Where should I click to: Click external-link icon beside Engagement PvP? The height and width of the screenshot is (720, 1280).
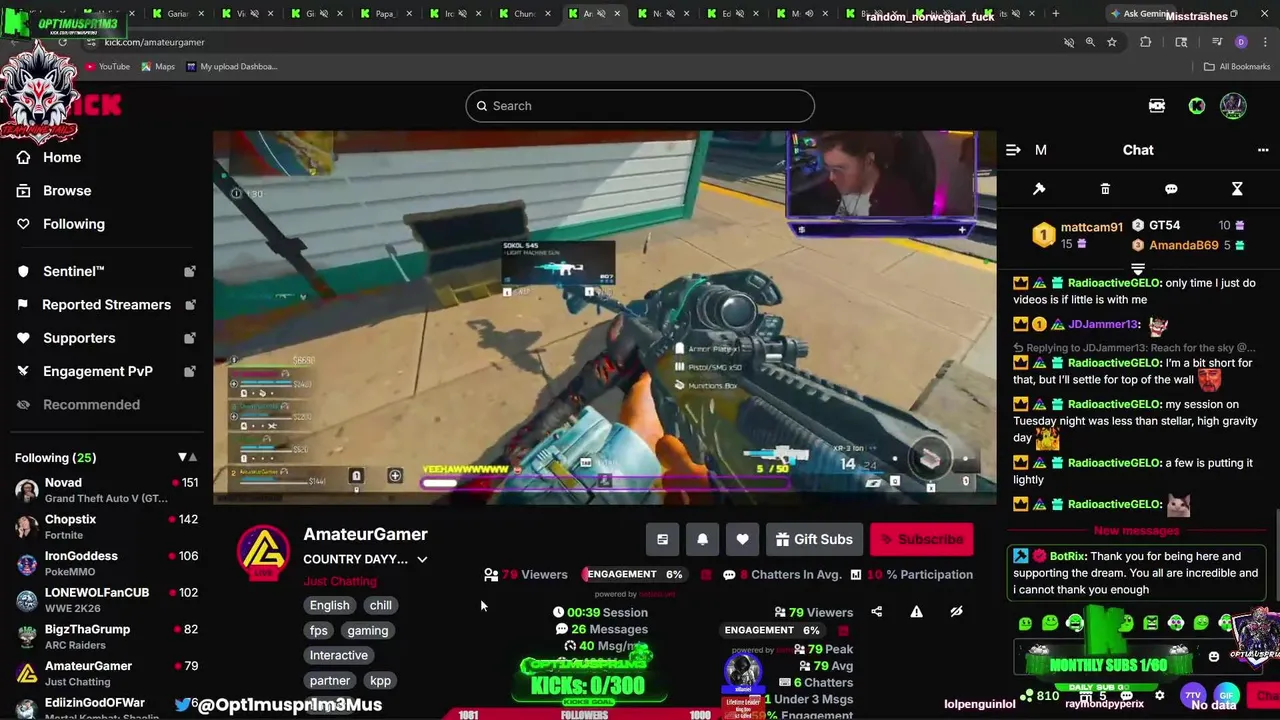tap(190, 371)
